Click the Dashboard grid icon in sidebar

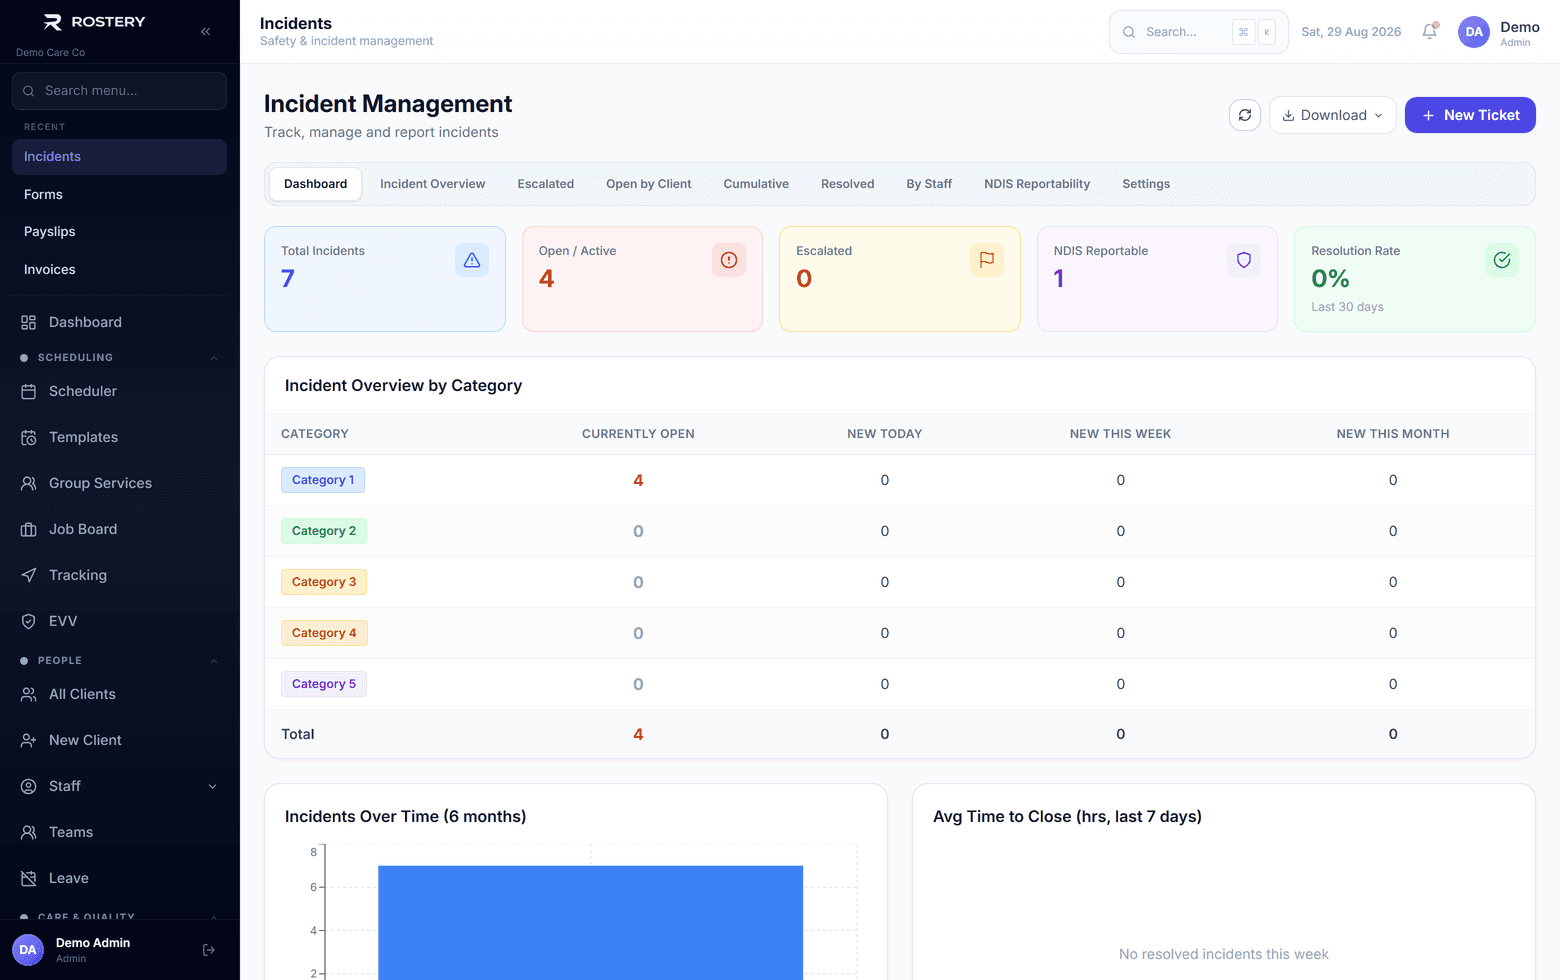coord(29,322)
